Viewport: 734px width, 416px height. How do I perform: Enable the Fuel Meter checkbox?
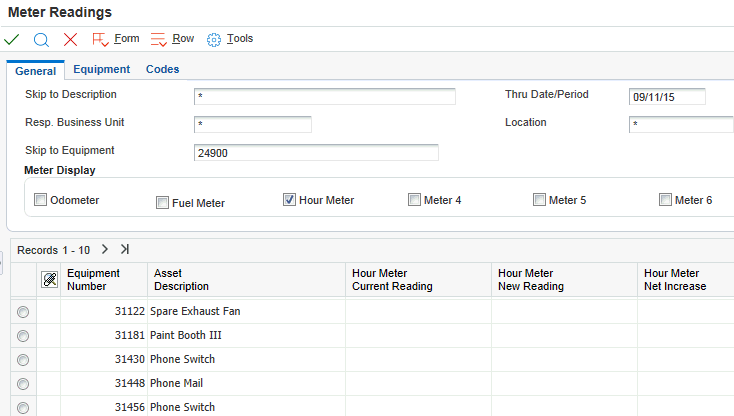(162, 203)
